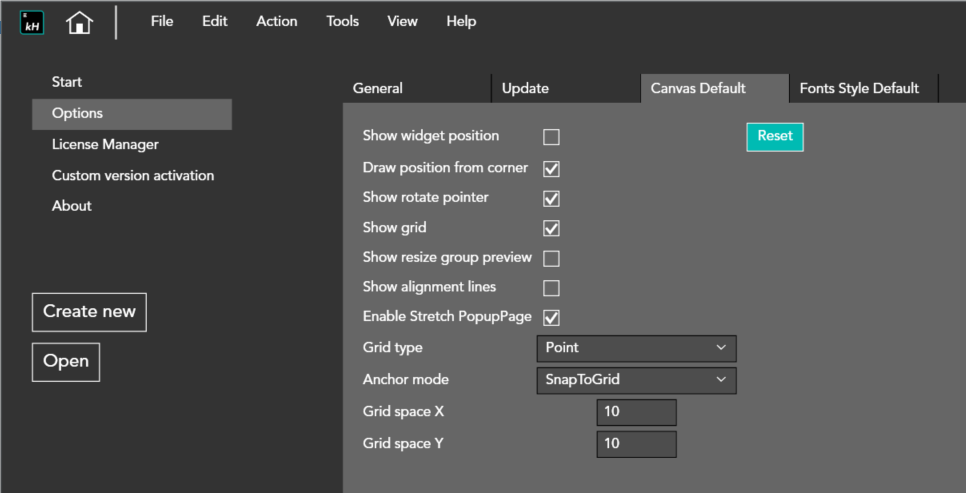Switch to the Fonts Style Default tab
Image resolution: width=966 pixels, height=493 pixels.
[859, 88]
